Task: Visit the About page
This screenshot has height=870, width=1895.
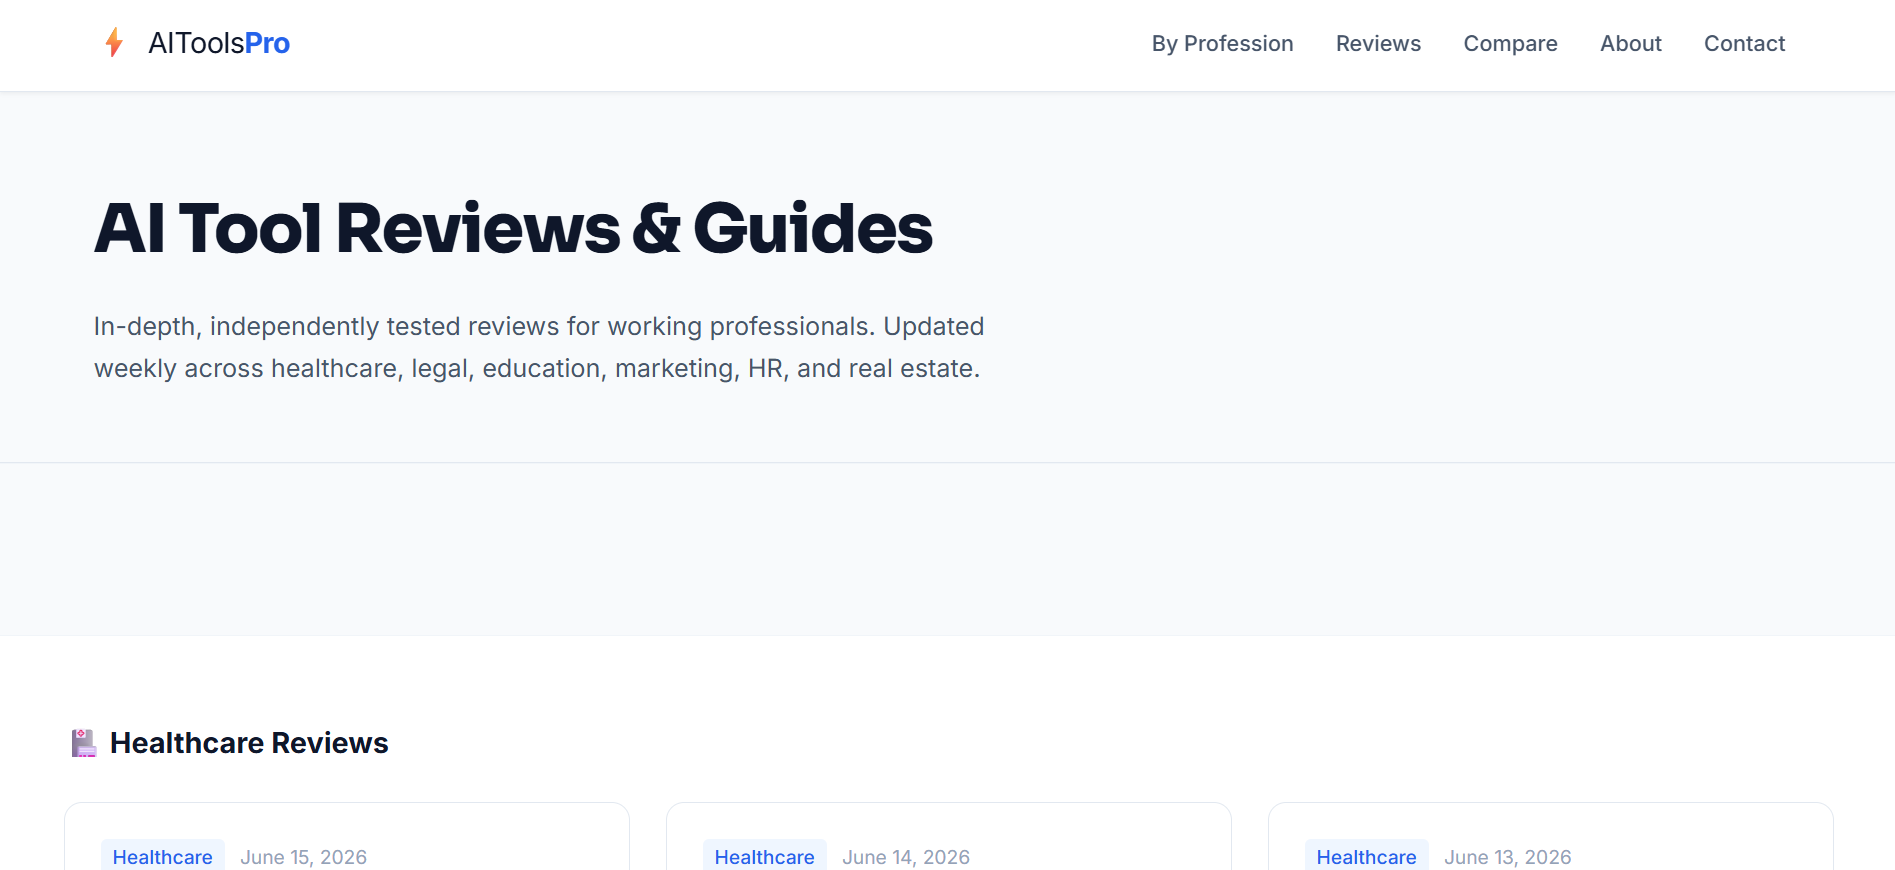Action: (x=1631, y=44)
